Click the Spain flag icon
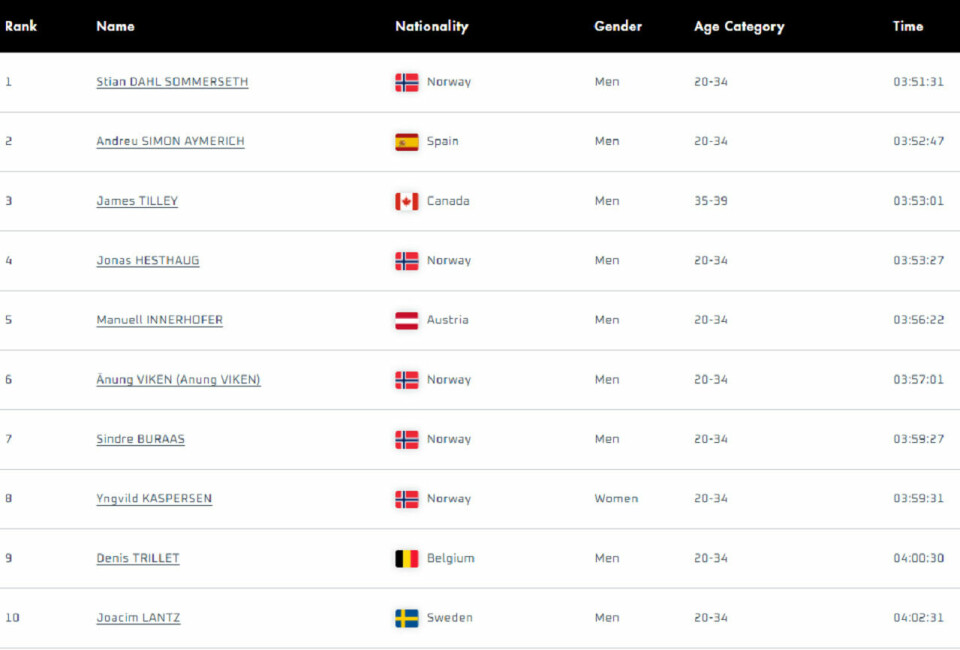This screenshot has height=650, width=960. coord(407,142)
